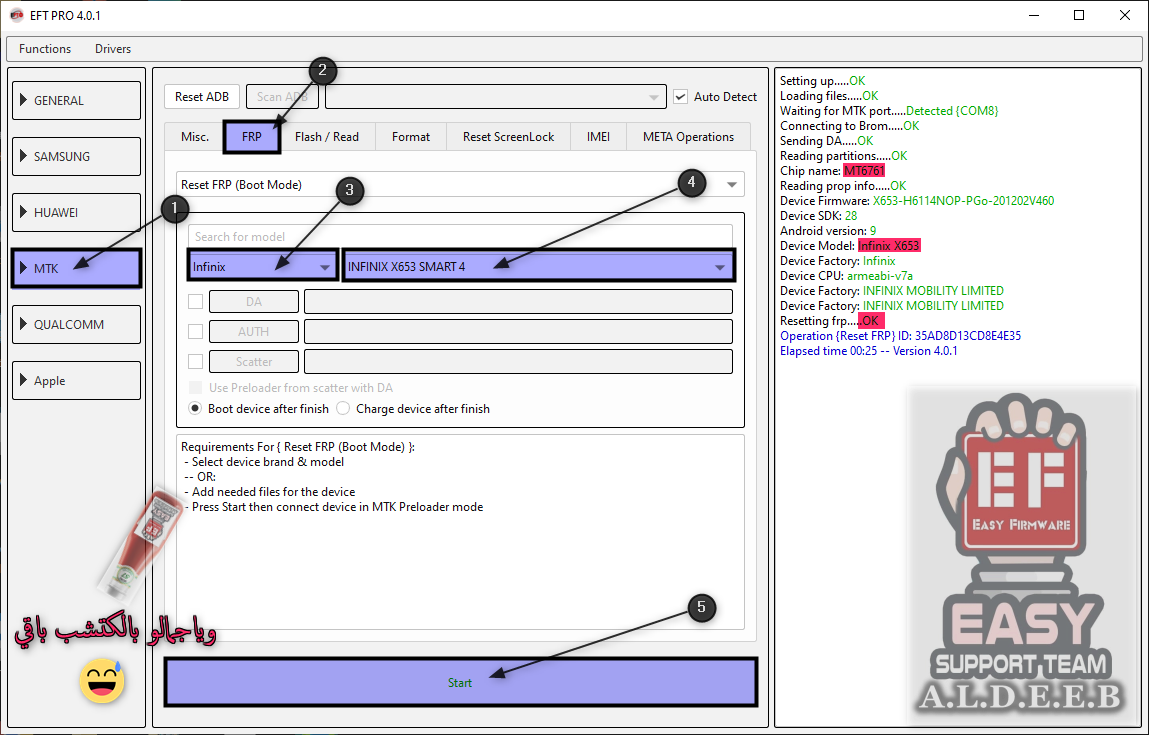Open the Infinix brand dropdown
The width and height of the screenshot is (1149, 735).
point(262,267)
